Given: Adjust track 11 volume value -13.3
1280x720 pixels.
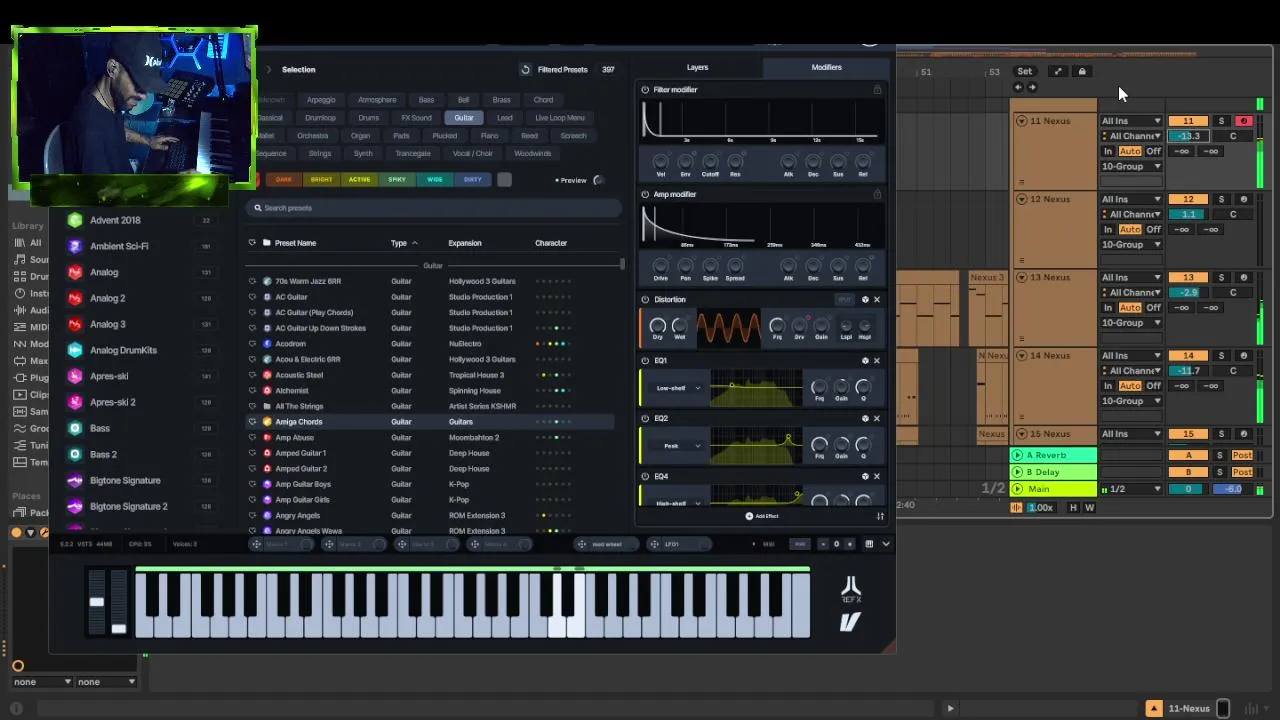Looking at the screenshot, I should click(x=1188, y=136).
